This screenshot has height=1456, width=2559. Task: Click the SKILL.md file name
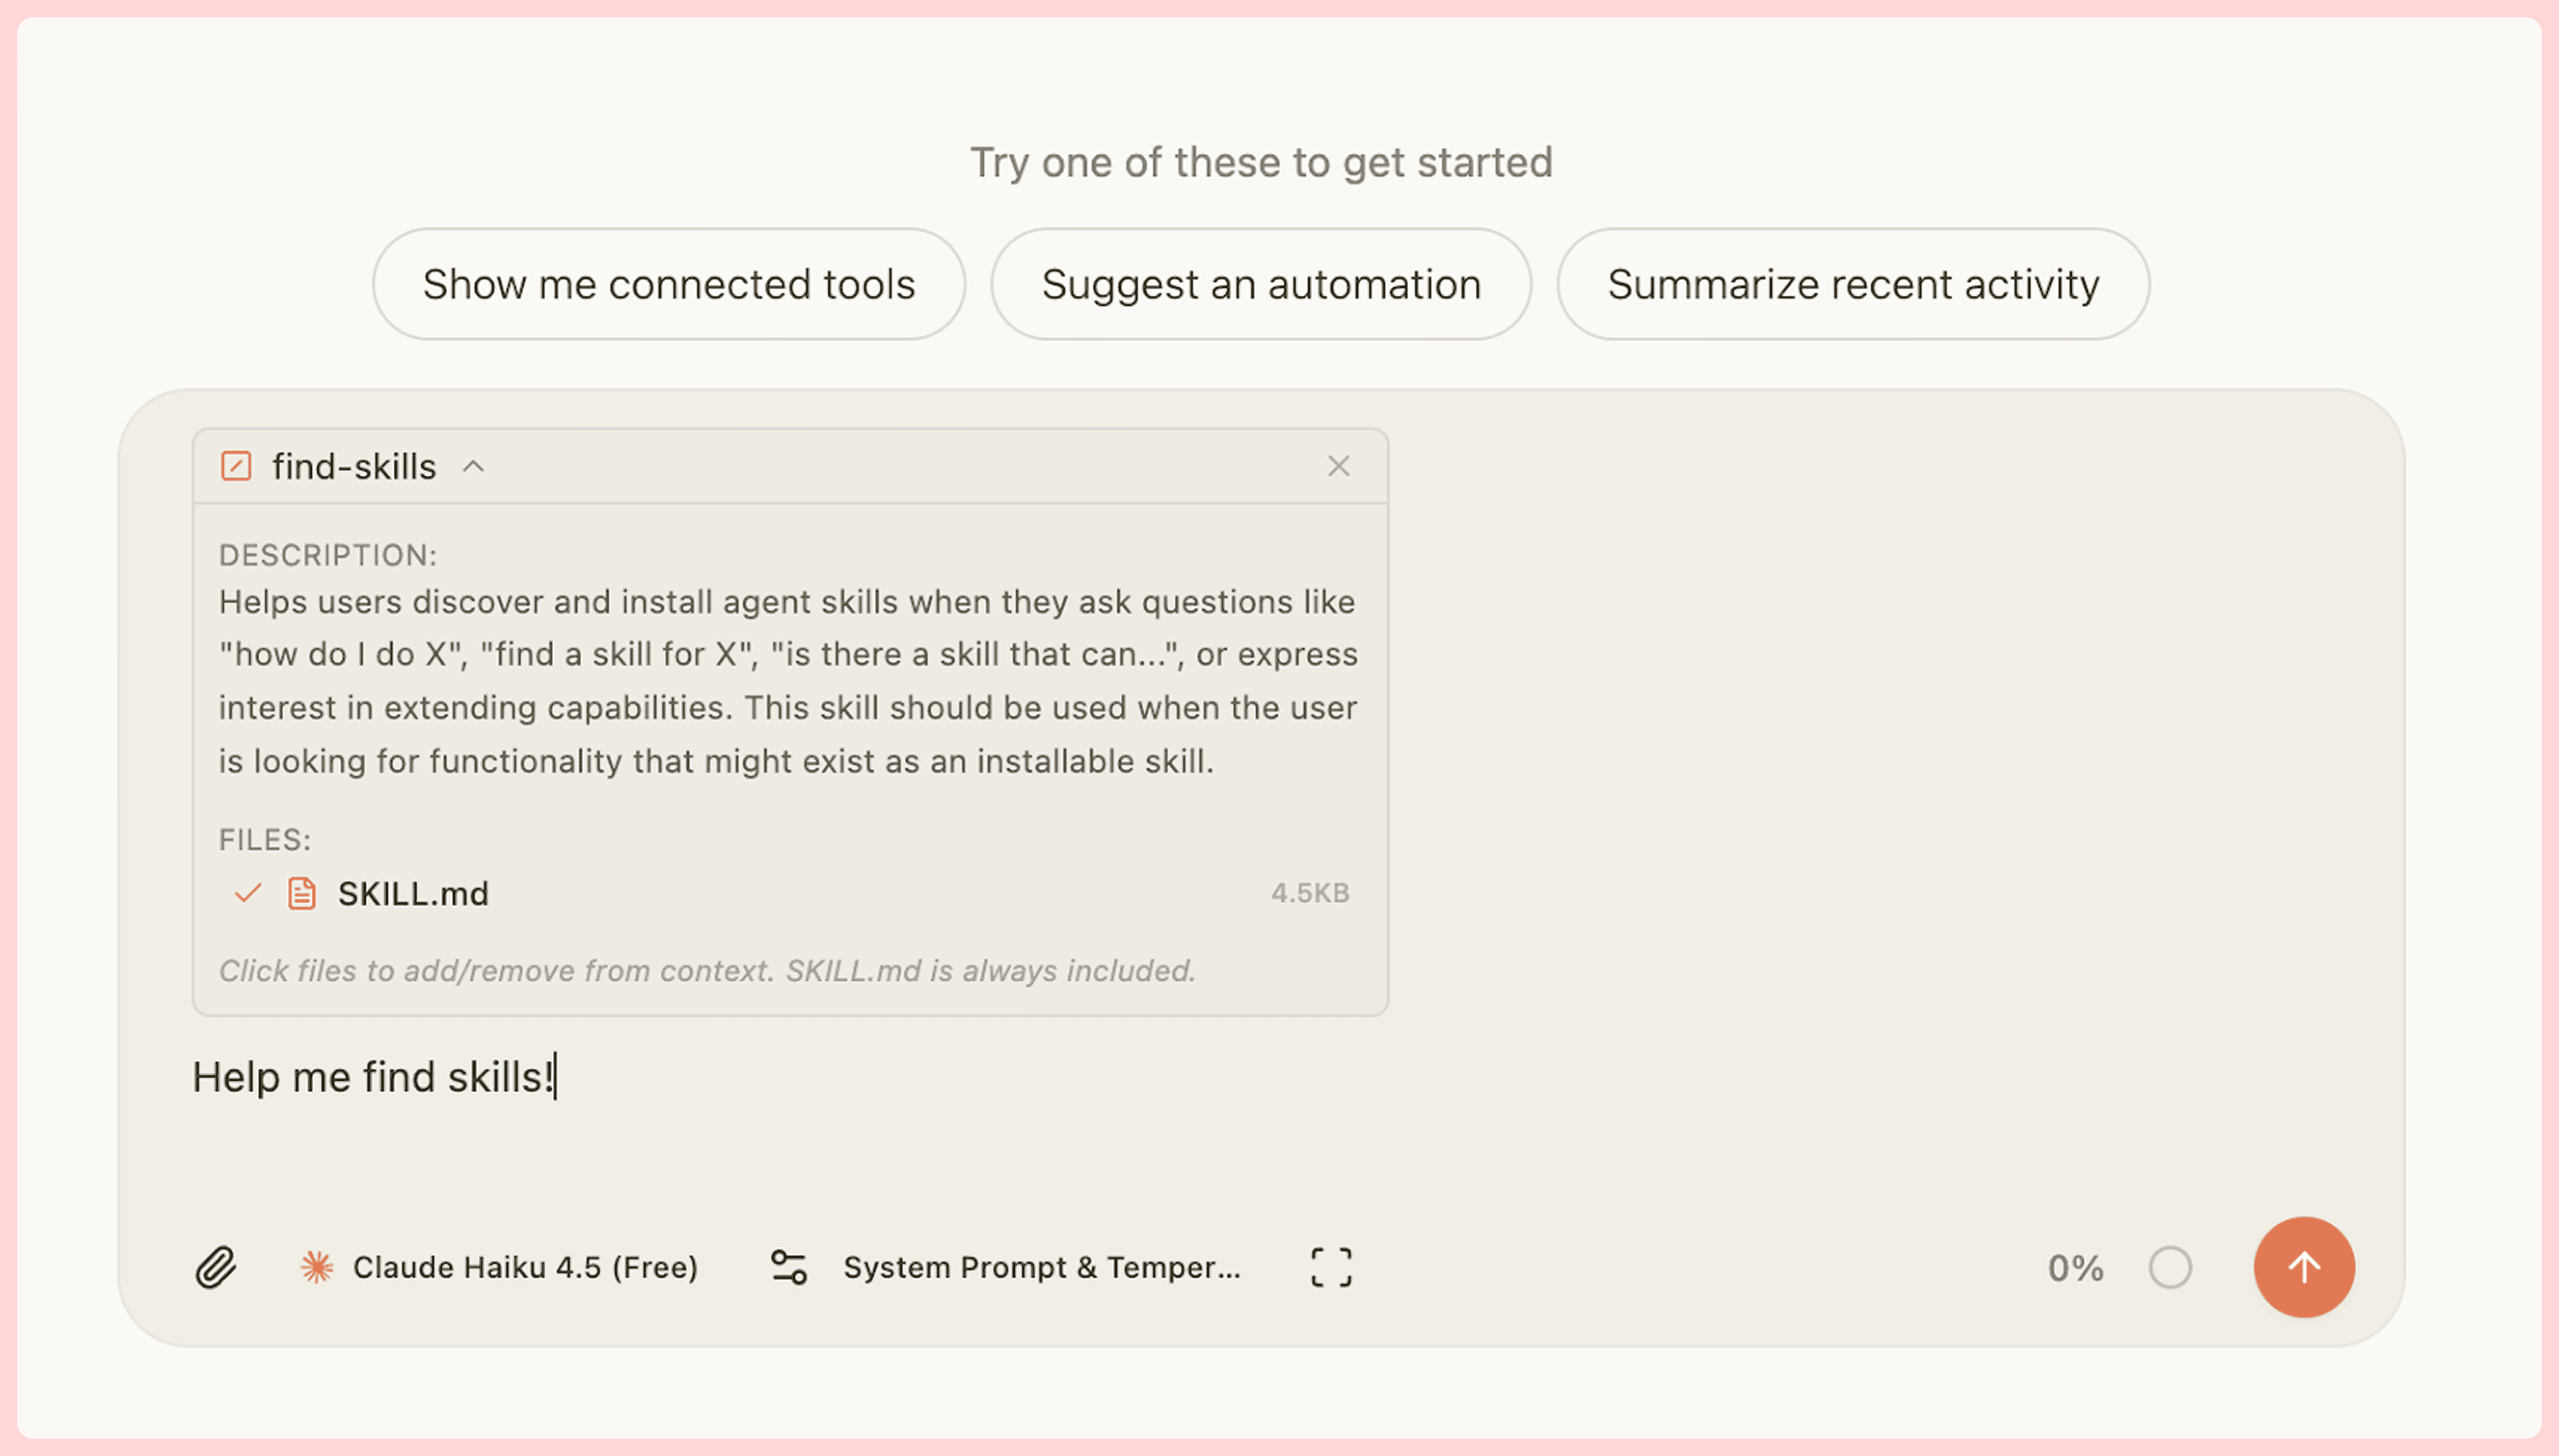413,893
